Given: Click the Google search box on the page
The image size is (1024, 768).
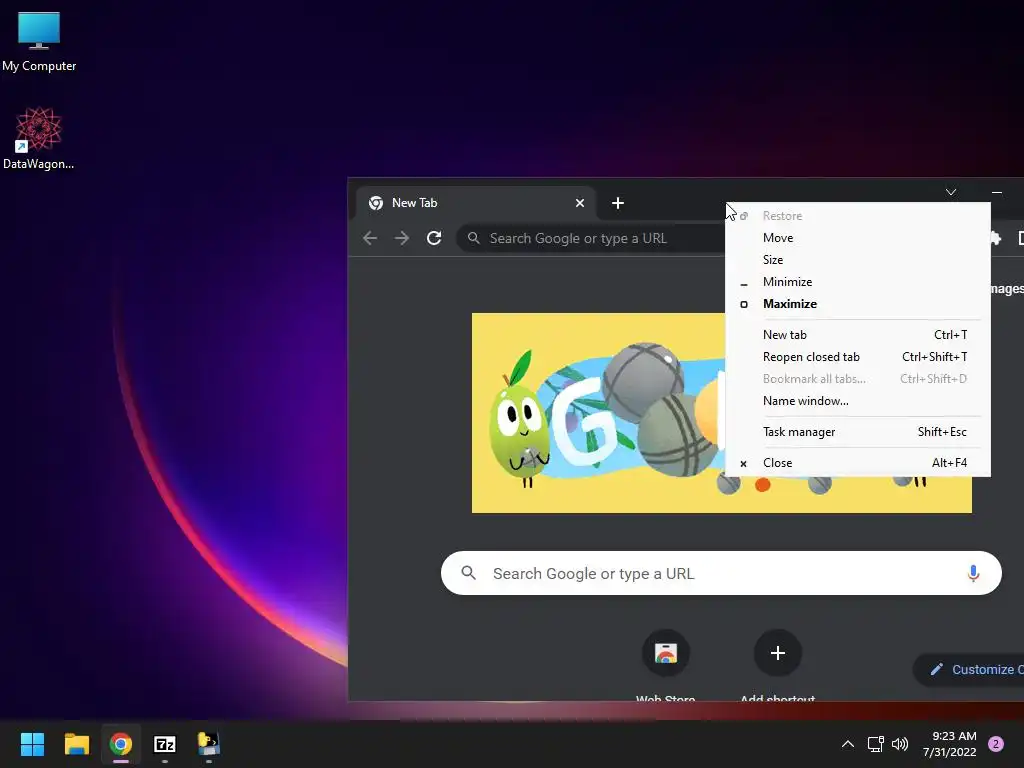Looking at the screenshot, I should click(x=721, y=573).
